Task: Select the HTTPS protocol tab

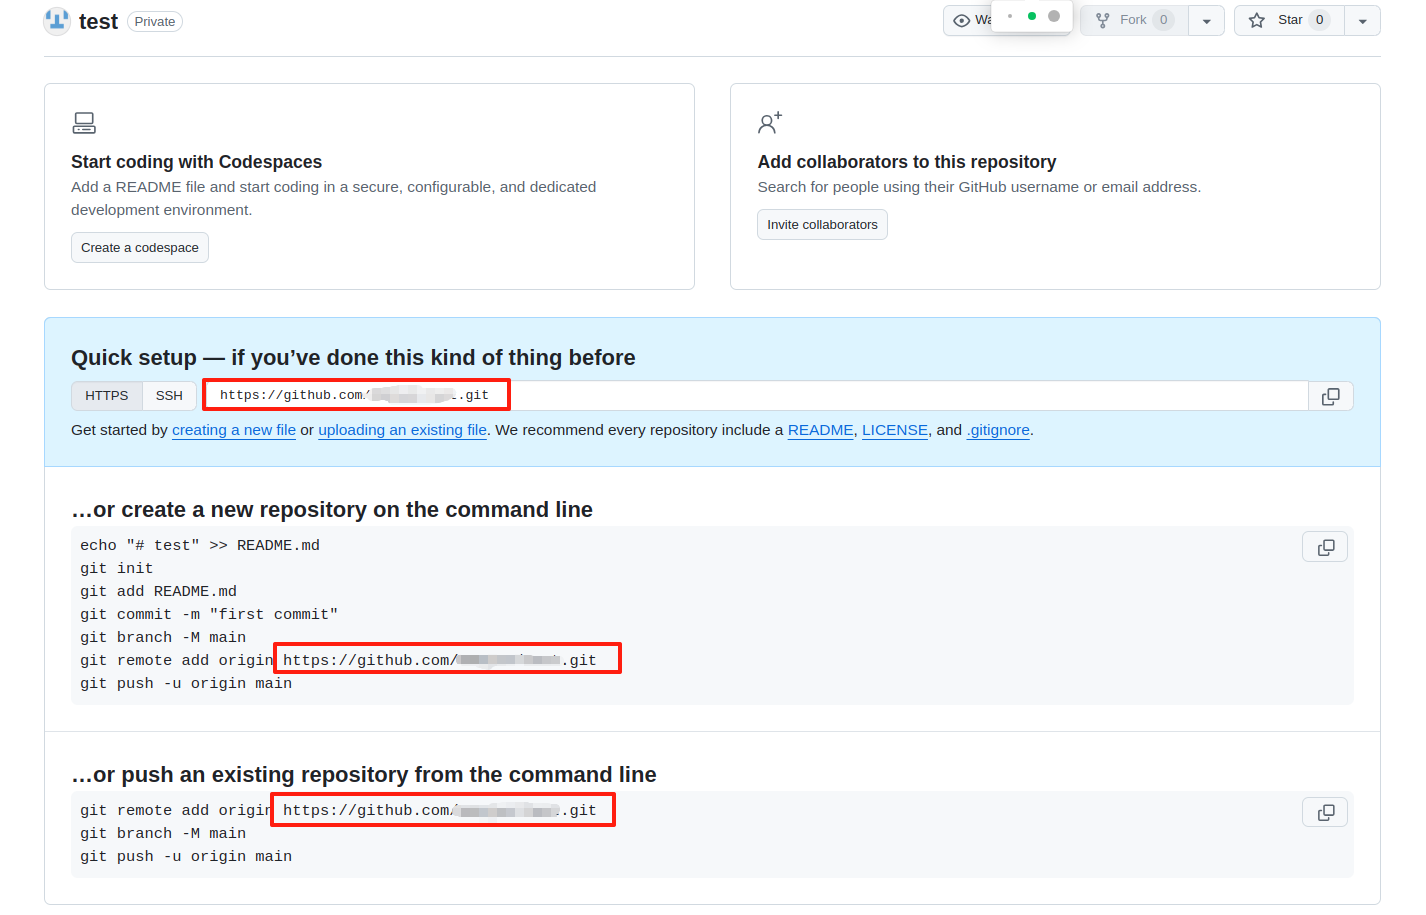Action: [x=107, y=396]
